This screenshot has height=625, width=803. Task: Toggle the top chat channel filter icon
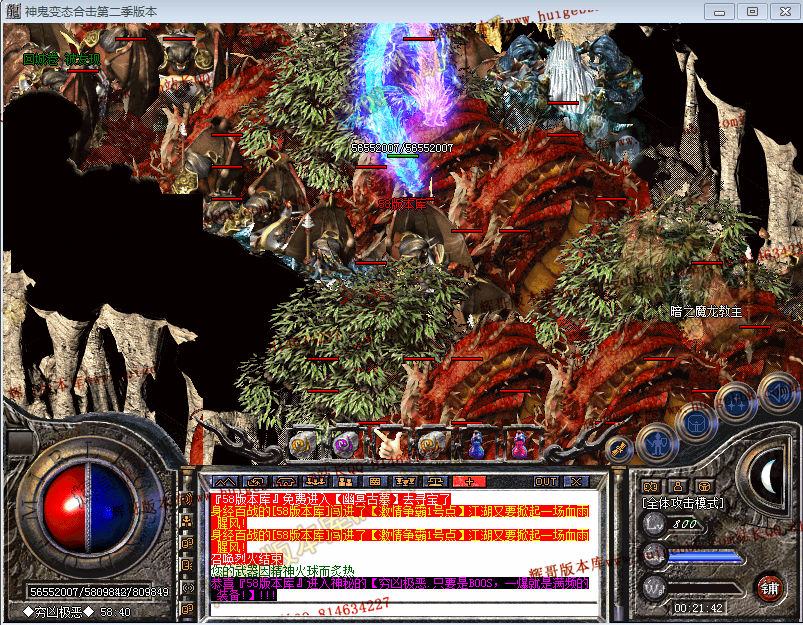[187, 500]
